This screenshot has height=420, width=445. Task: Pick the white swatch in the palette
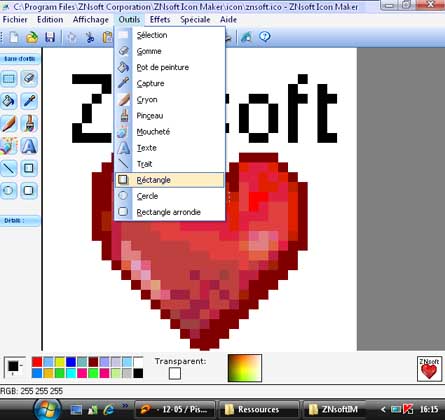(138, 362)
